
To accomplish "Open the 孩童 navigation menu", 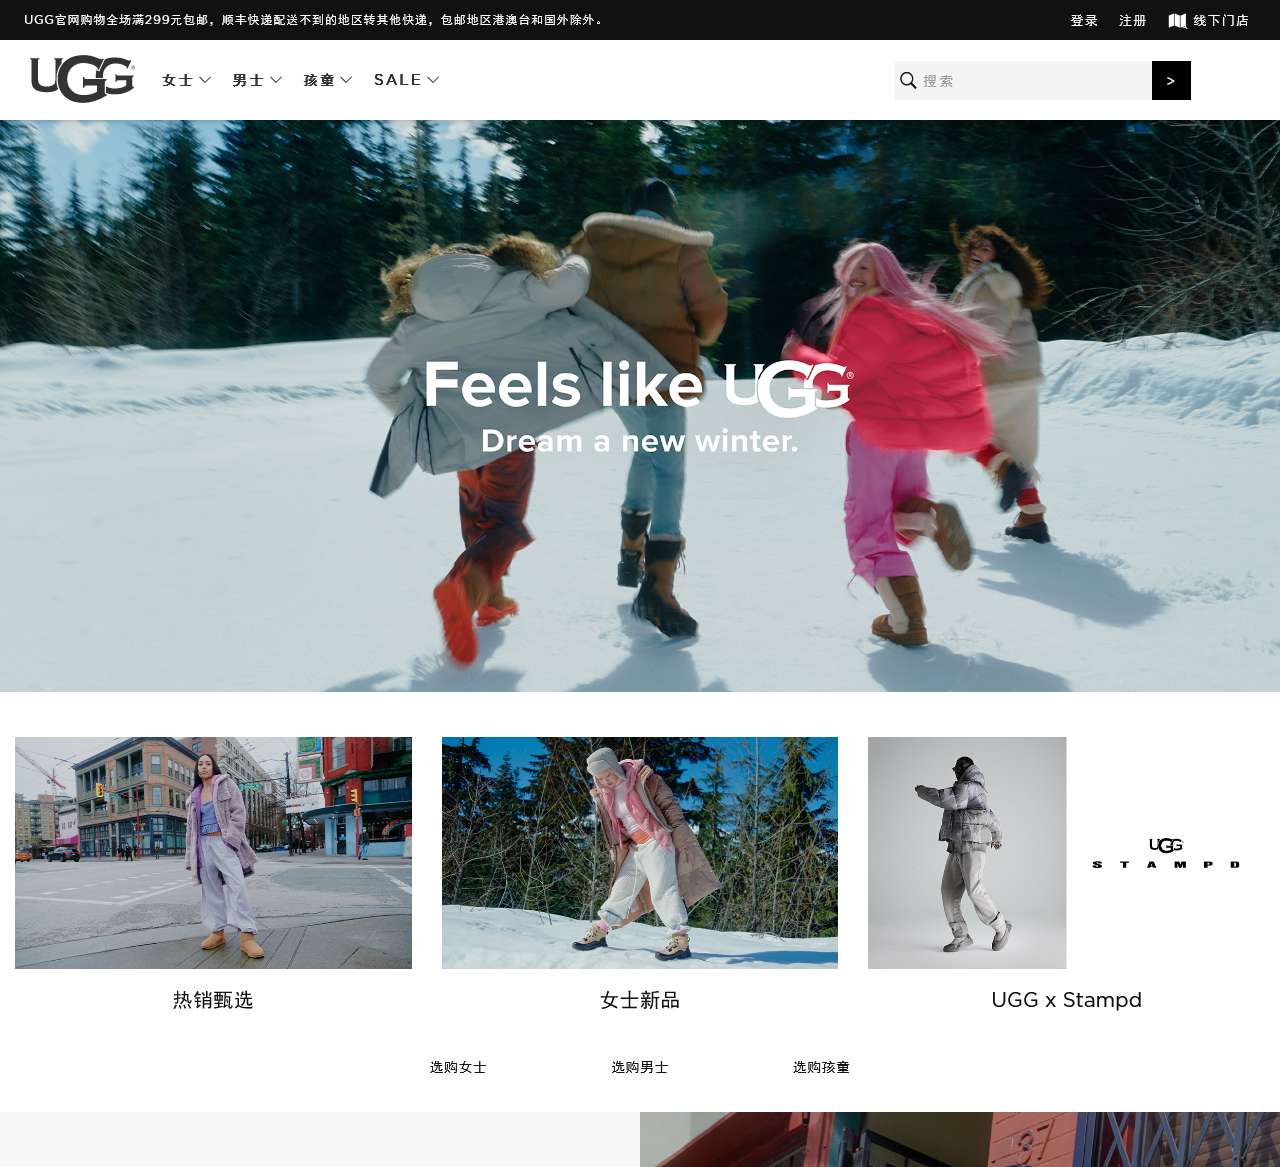I will 319,80.
